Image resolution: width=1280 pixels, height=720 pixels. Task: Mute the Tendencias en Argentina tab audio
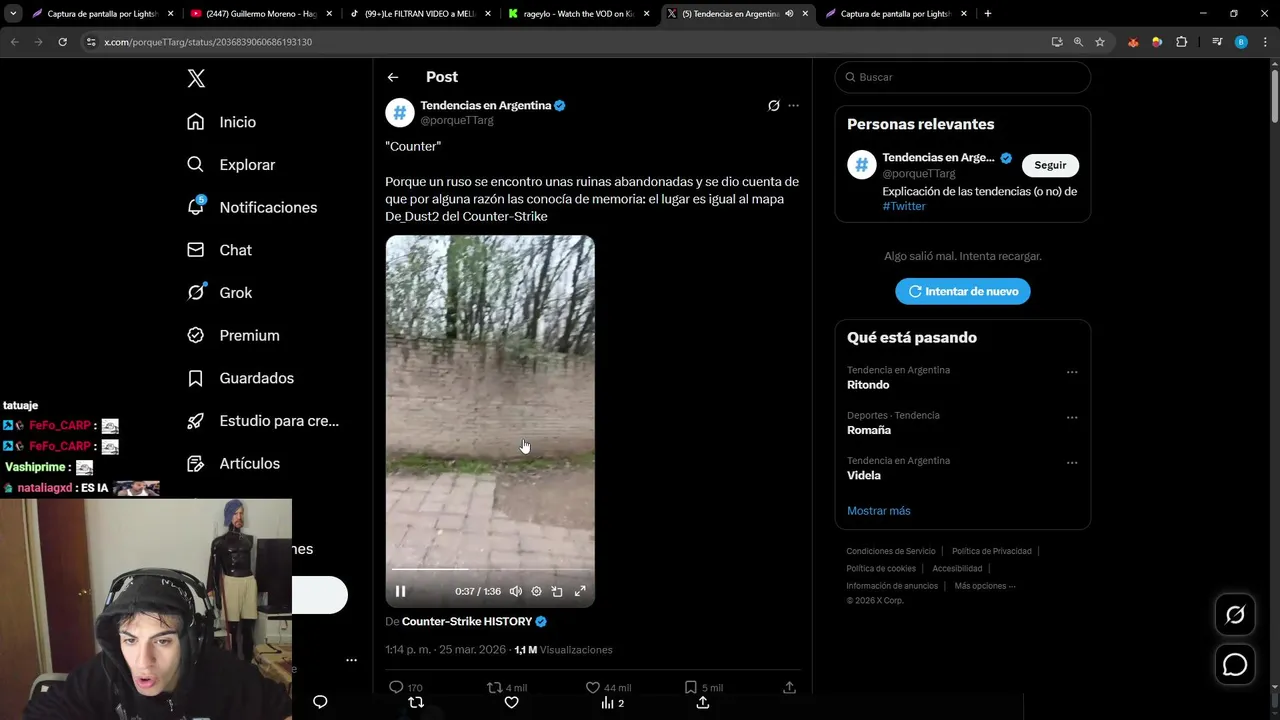tap(789, 14)
